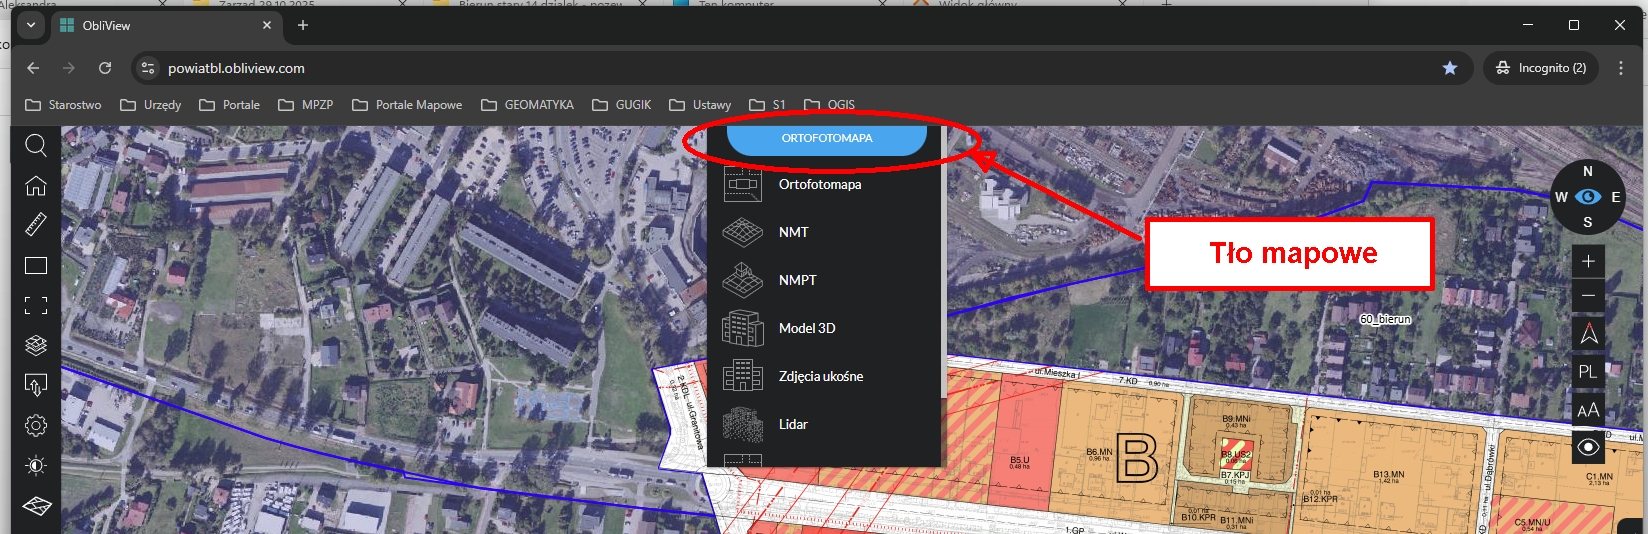Viewport: 1648px width, 534px height.
Task: Open the tab search dropdown arrow
Action: pyautogui.click(x=31, y=25)
